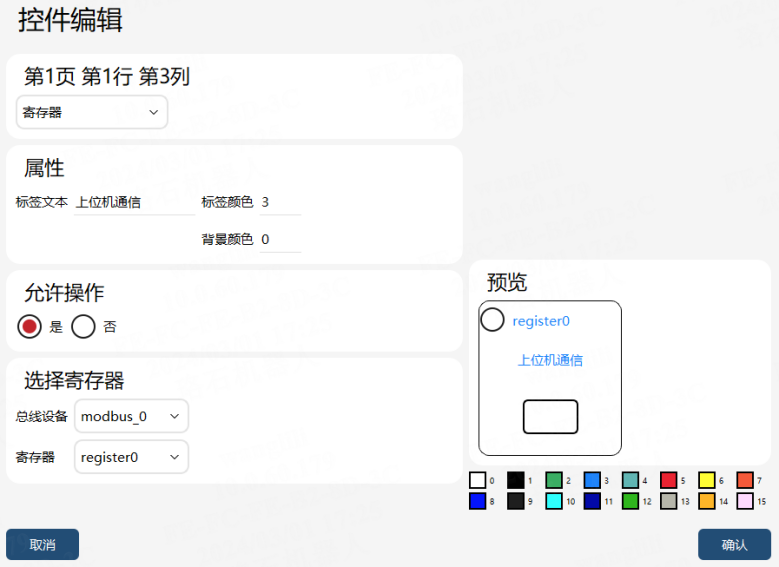Pick color swatch 10 cyan
Screen dimensions: 779x567
[x=554, y=501]
